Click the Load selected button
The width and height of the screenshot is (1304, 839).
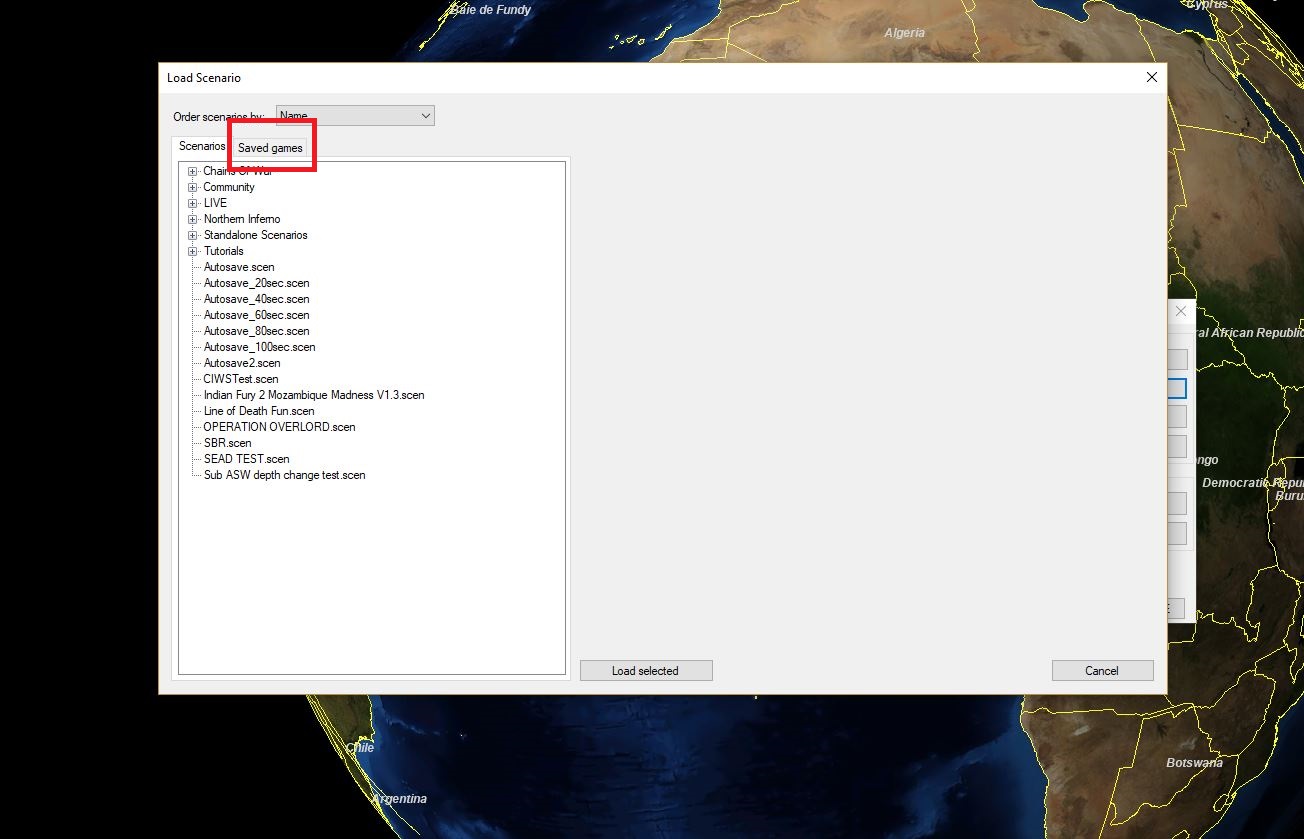tap(646, 671)
